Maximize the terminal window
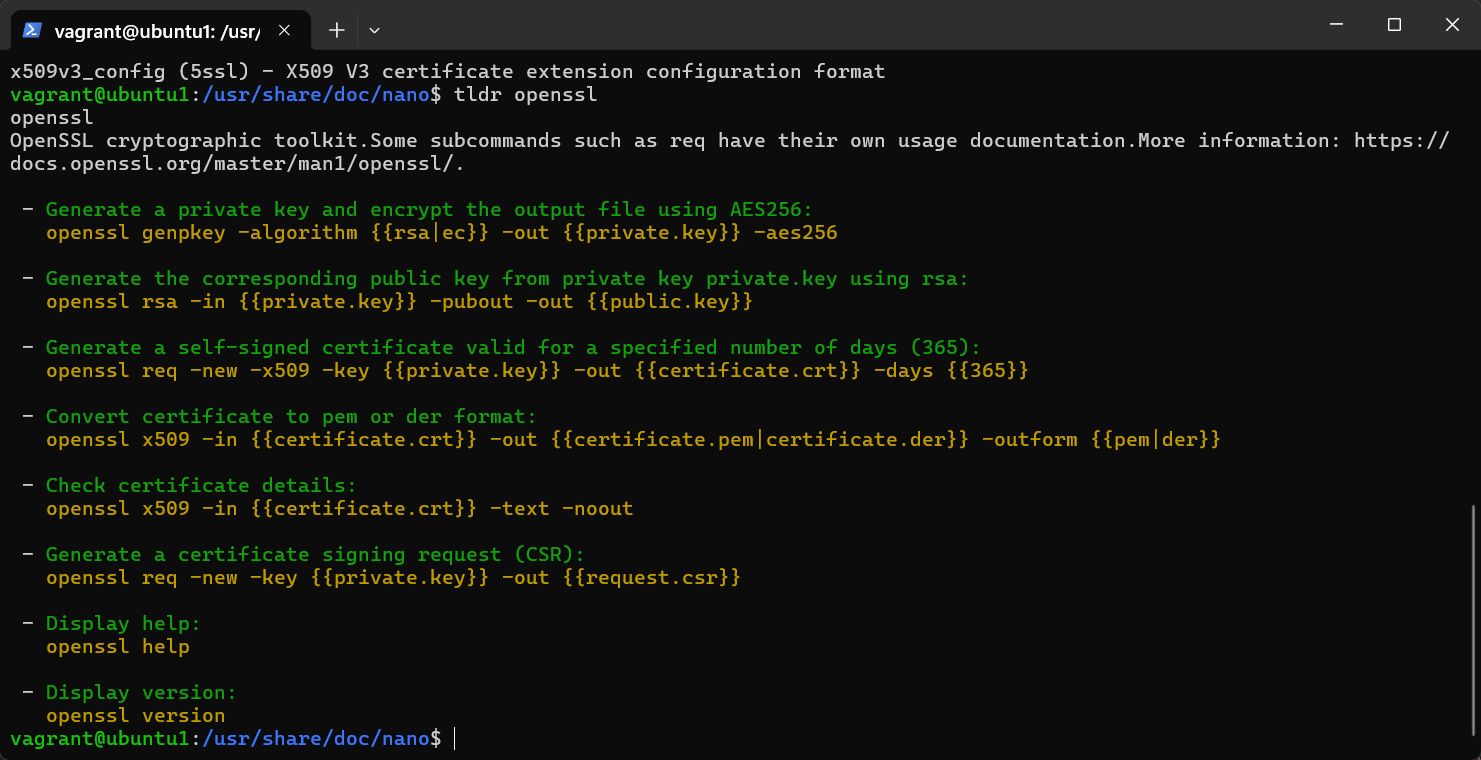The width and height of the screenshot is (1481, 760). click(x=1394, y=25)
